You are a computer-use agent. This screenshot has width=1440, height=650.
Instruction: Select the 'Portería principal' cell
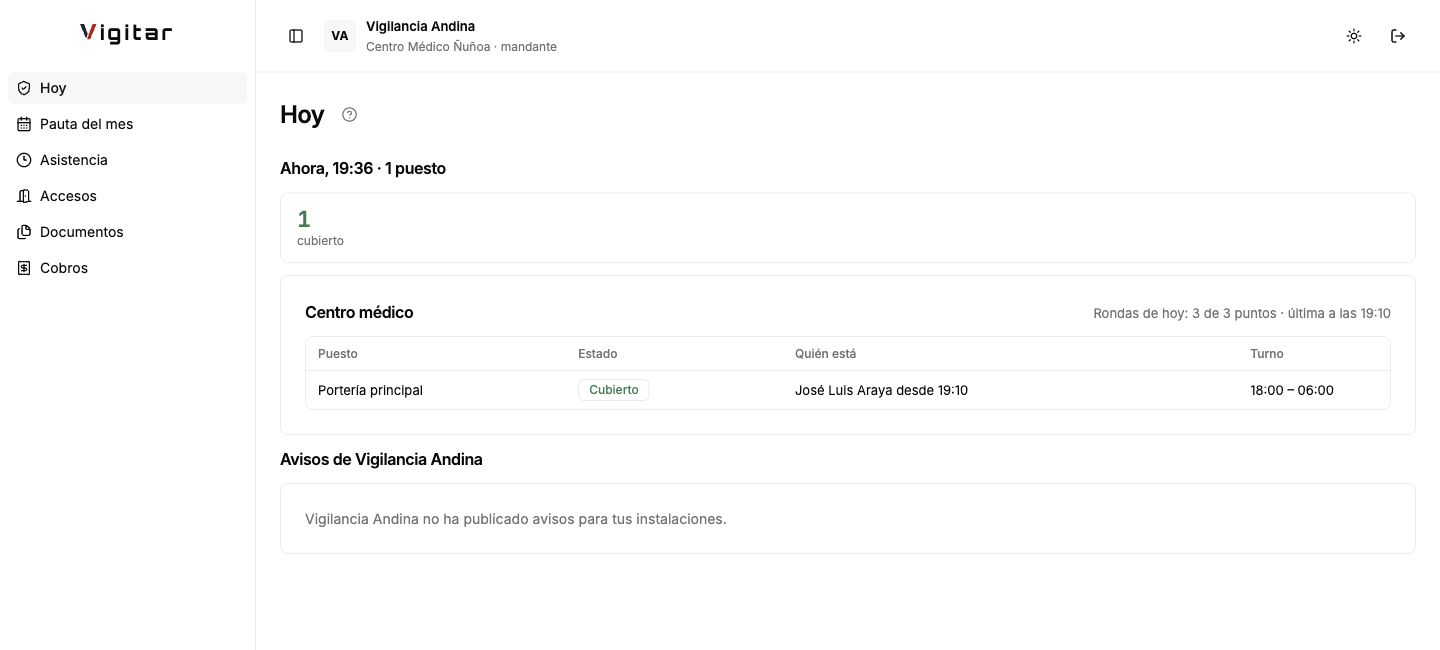coord(370,390)
